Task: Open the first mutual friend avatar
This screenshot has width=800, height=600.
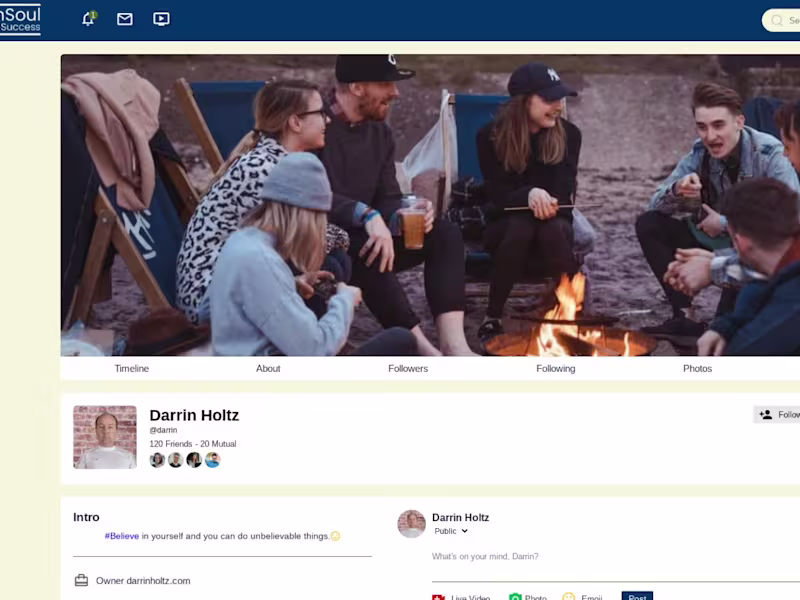Action: [157, 460]
